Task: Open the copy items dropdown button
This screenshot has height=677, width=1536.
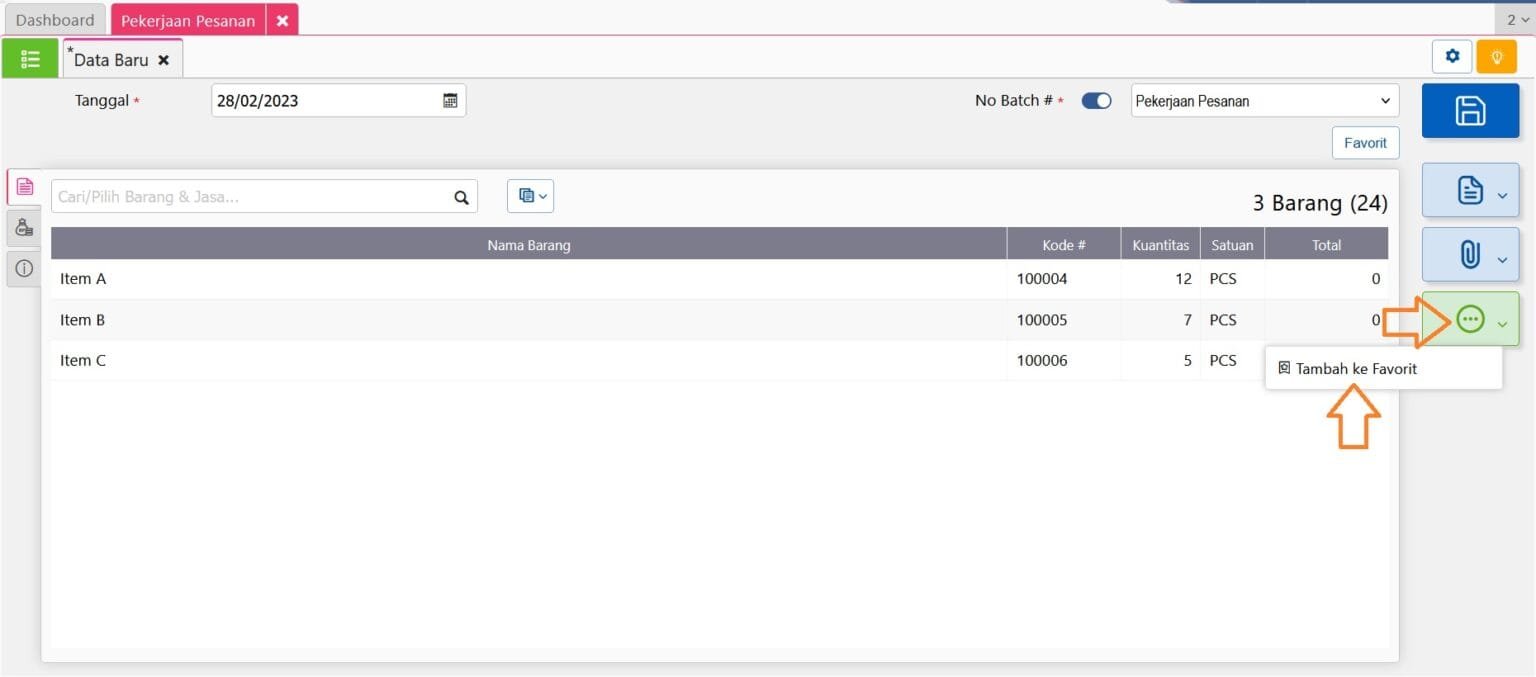Action: tap(530, 196)
